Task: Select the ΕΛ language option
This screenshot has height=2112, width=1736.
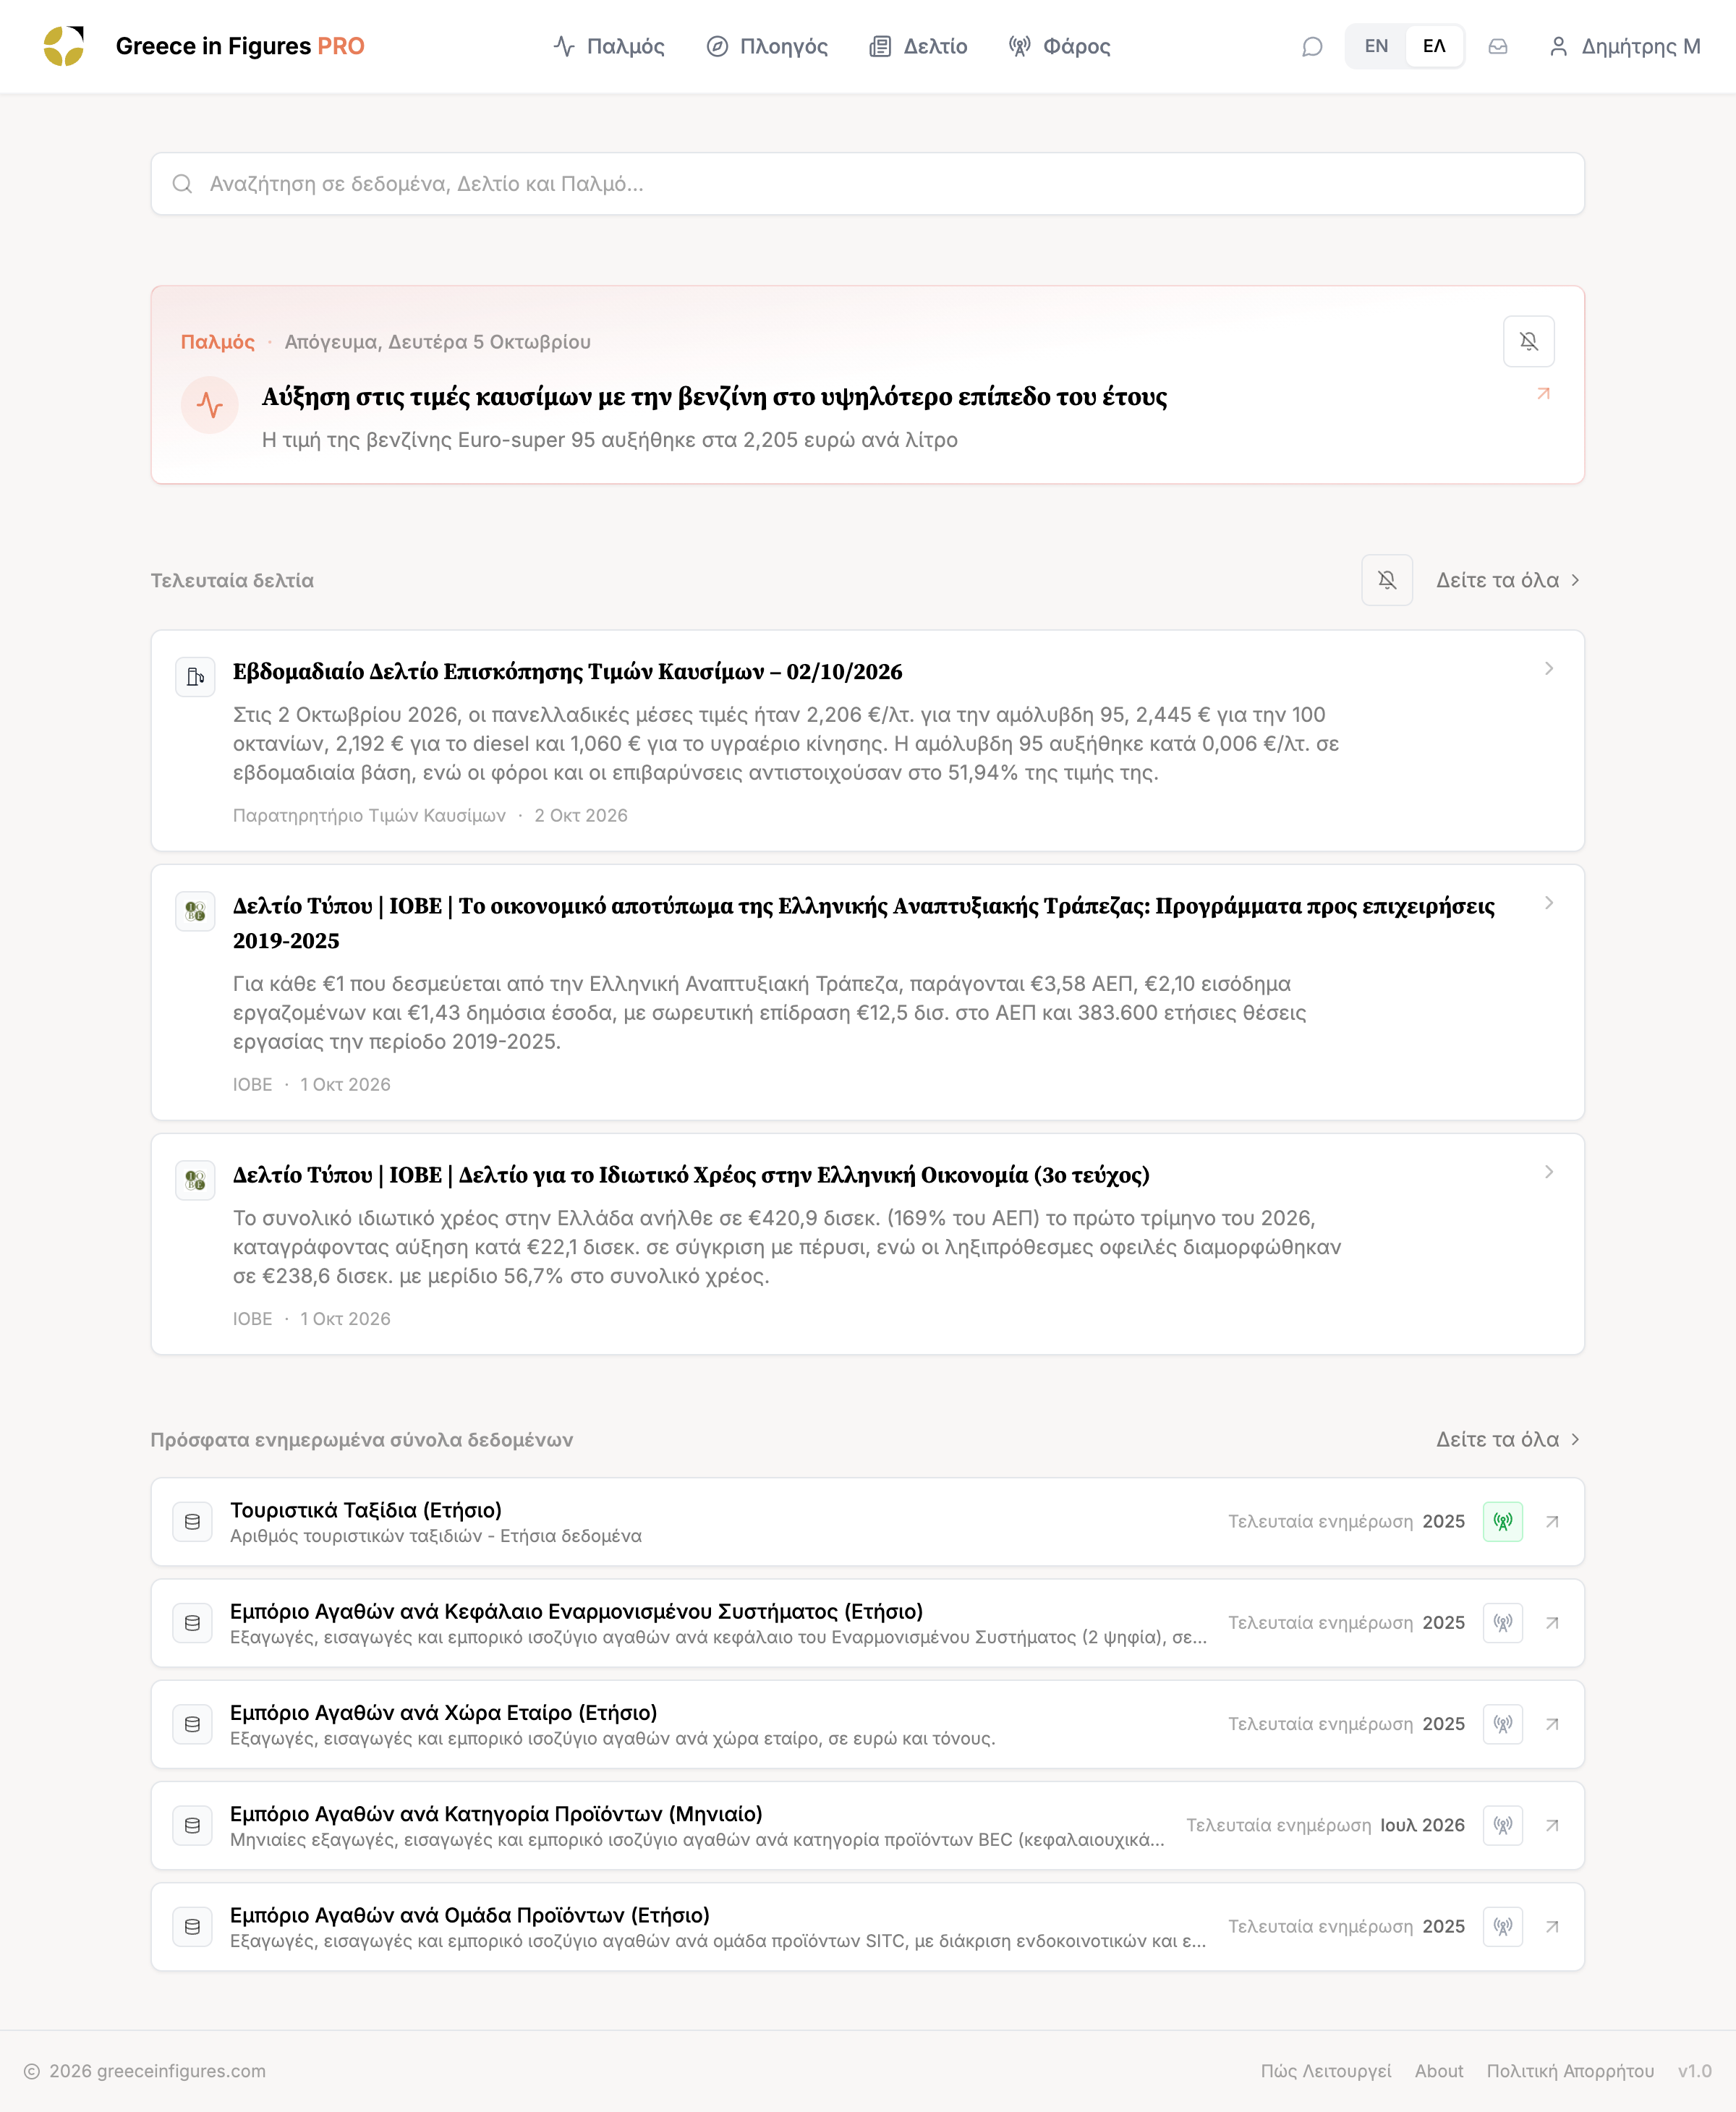Action: click(1434, 46)
